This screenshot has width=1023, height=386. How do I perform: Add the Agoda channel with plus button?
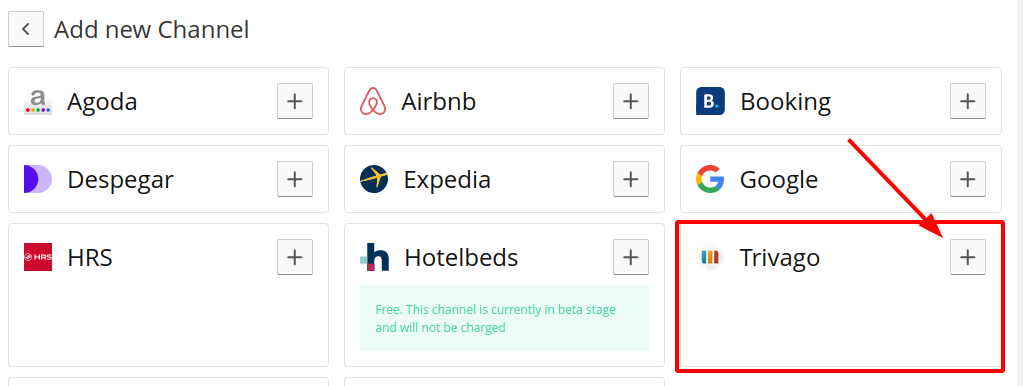pos(295,101)
